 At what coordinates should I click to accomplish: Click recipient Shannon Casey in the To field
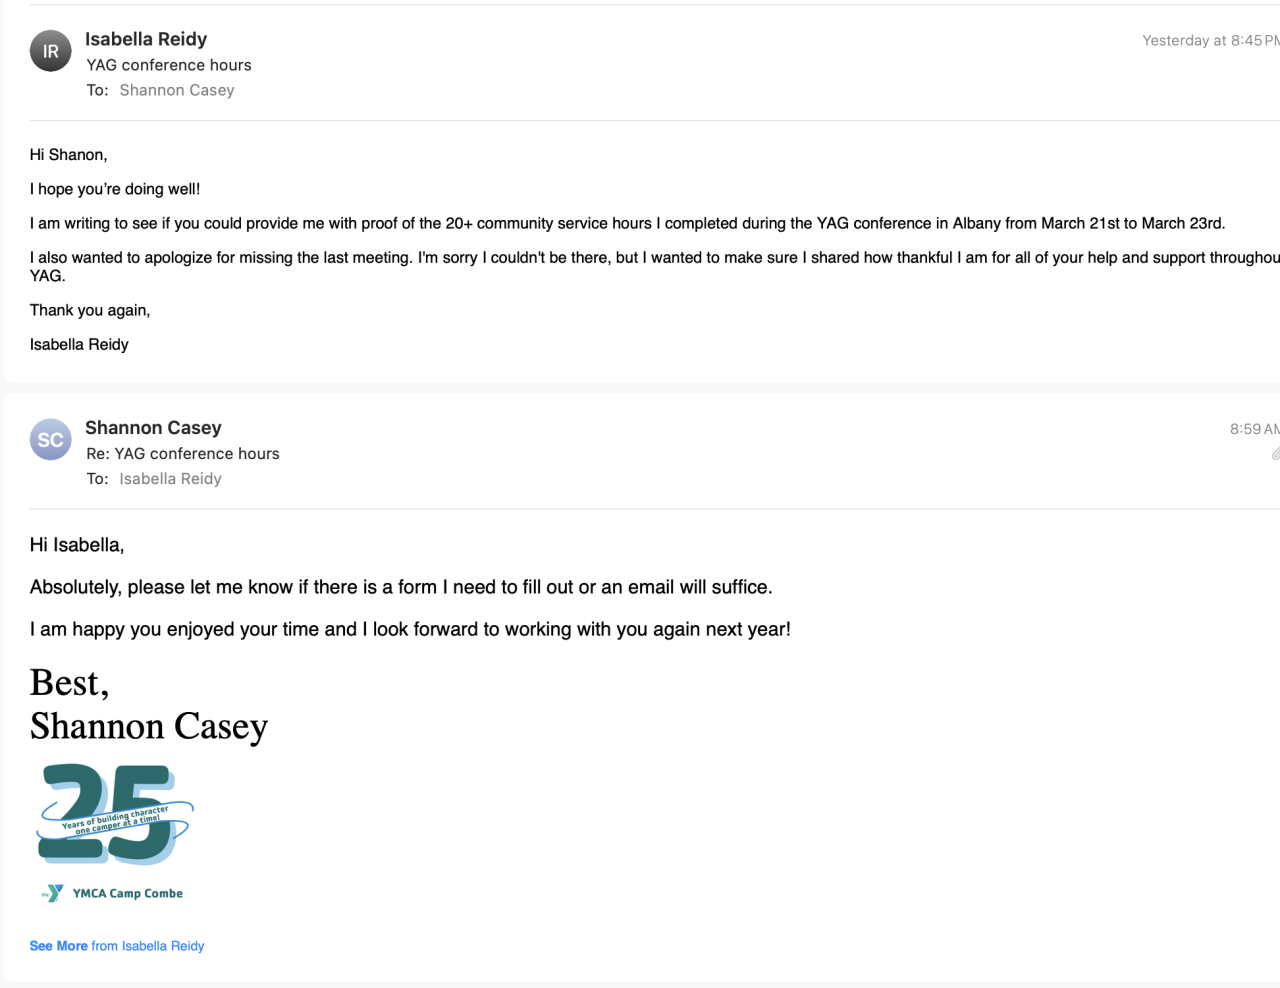tap(177, 90)
